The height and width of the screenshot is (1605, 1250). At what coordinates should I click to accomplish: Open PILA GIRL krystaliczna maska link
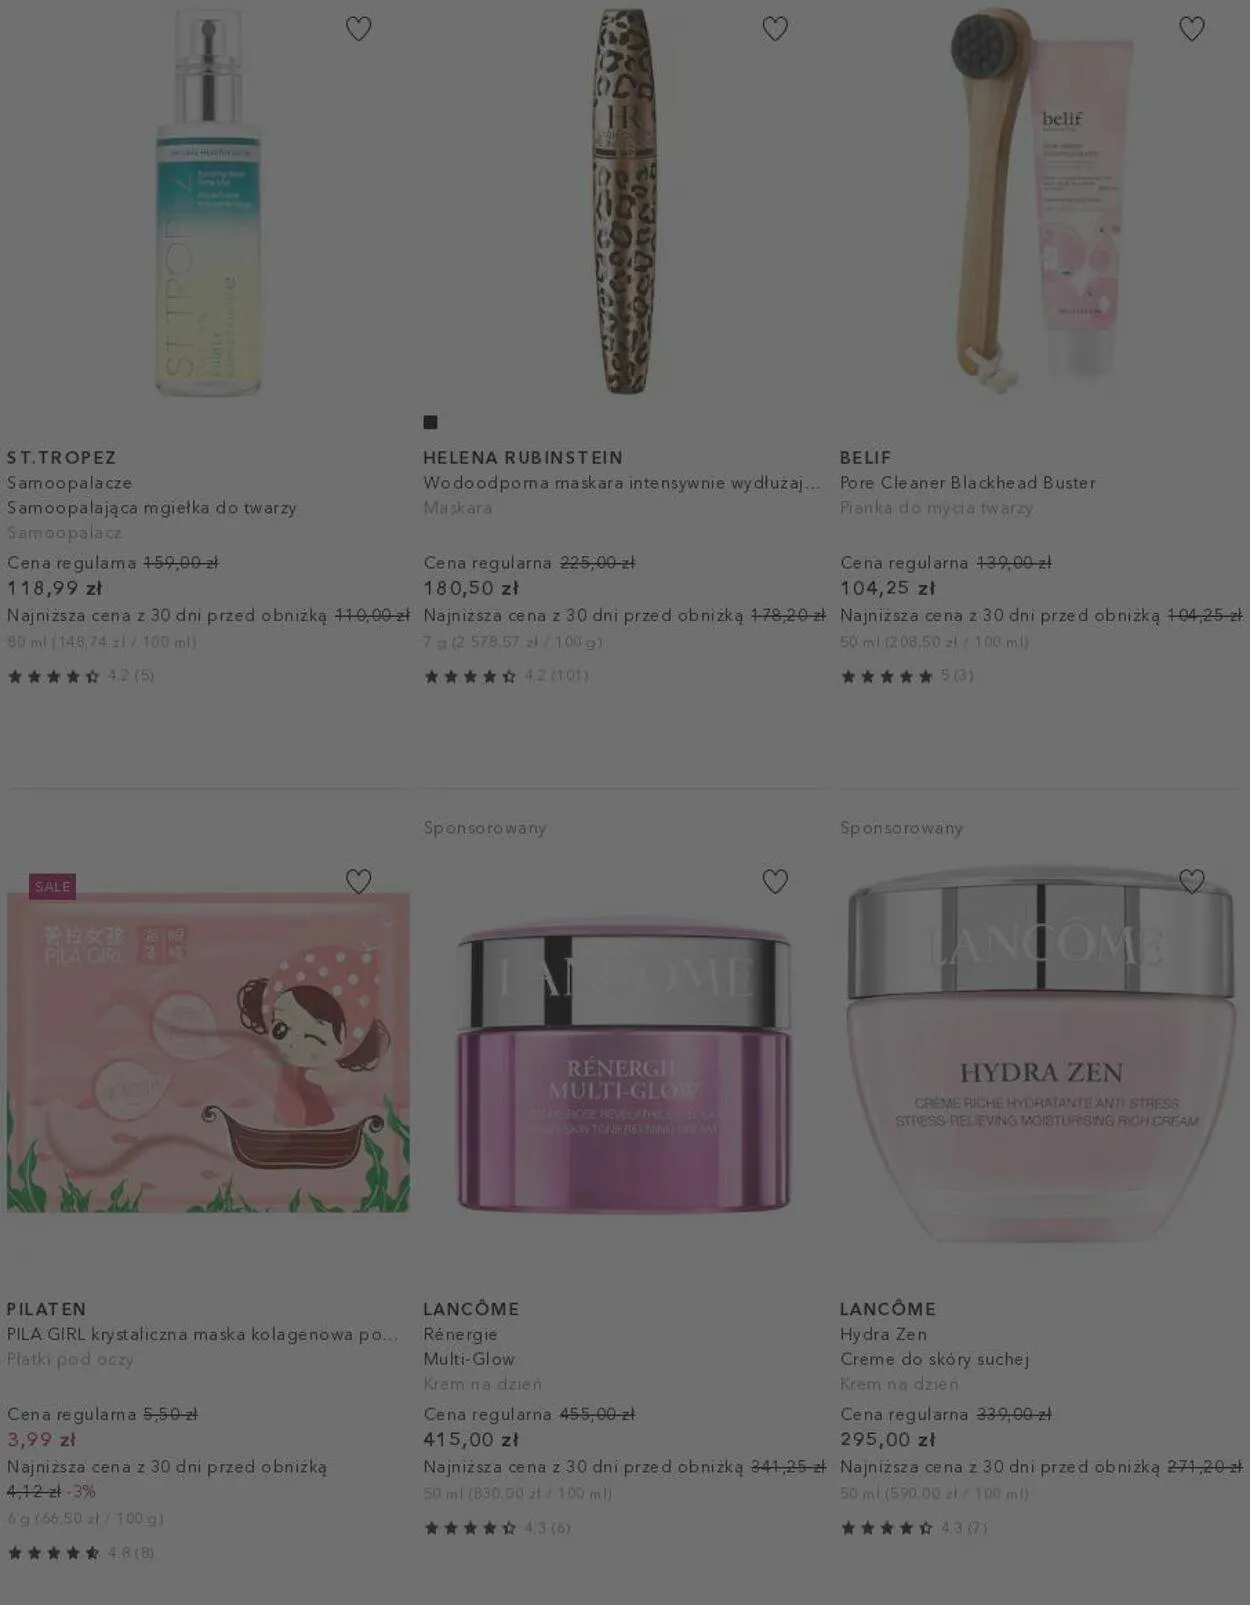click(202, 1334)
